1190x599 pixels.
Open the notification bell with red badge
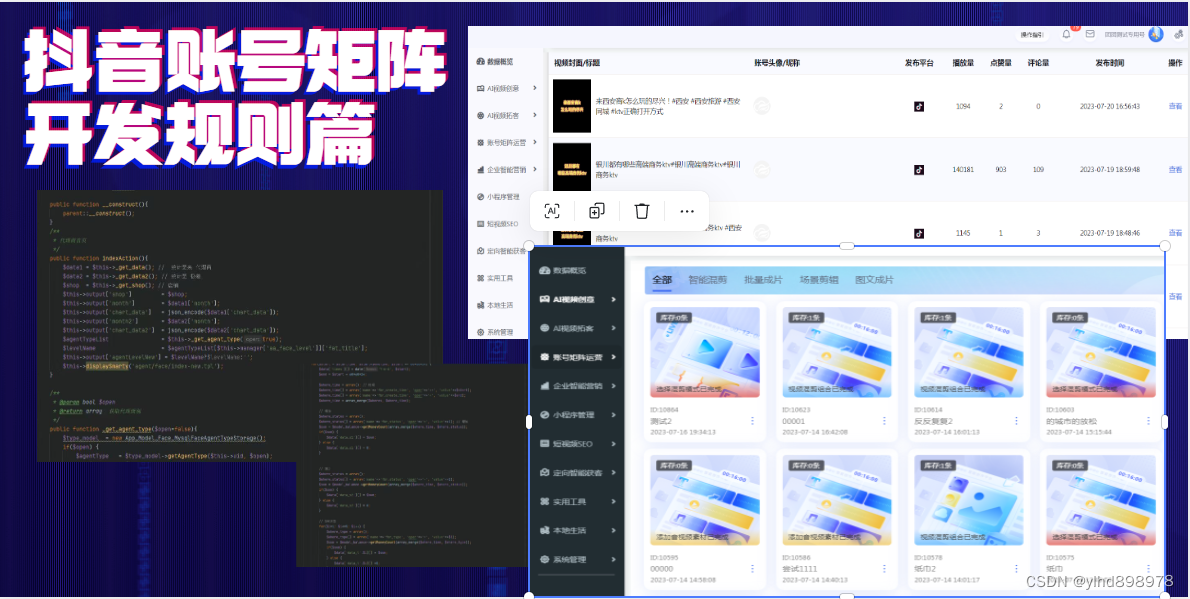pos(1066,34)
